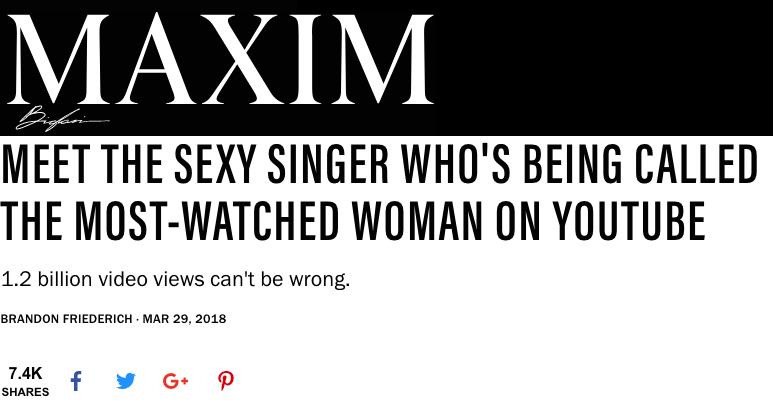Click the headline line ending with YouTube
This screenshot has width=773, height=405.
click(353, 221)
